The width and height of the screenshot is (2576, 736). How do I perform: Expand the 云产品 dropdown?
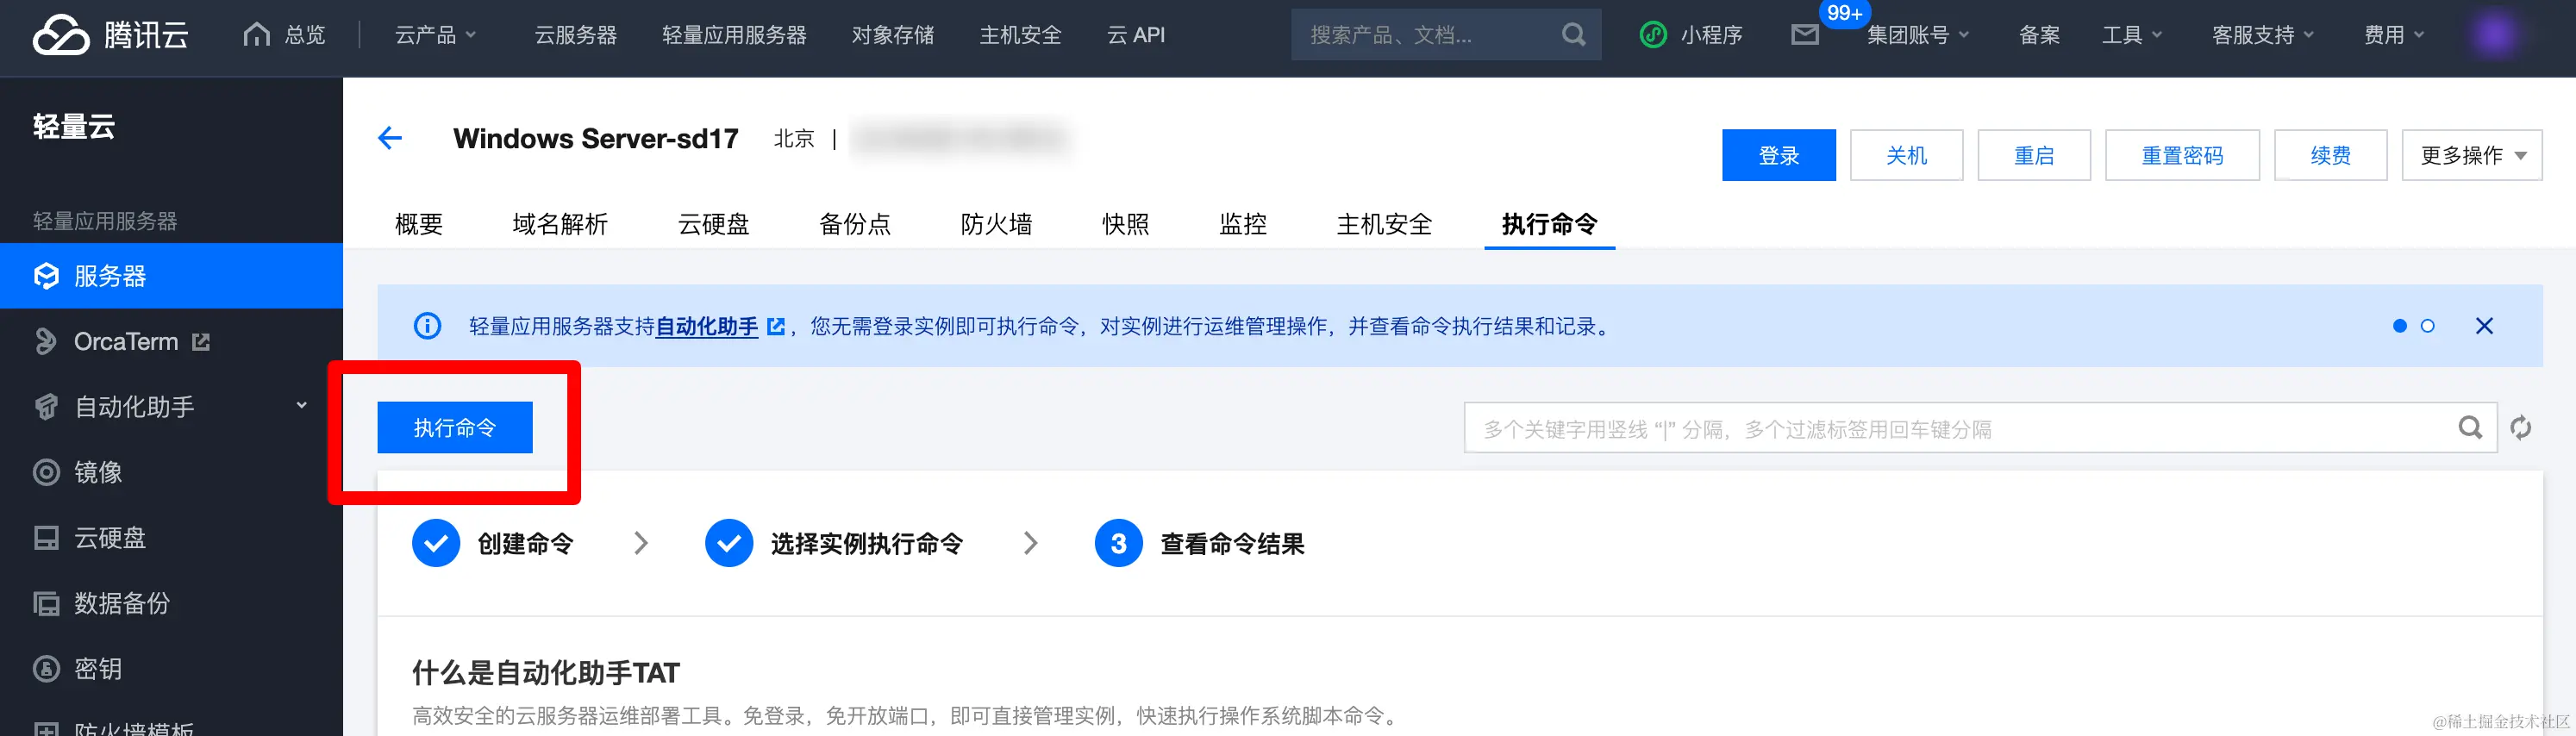(x=435, y=35)
